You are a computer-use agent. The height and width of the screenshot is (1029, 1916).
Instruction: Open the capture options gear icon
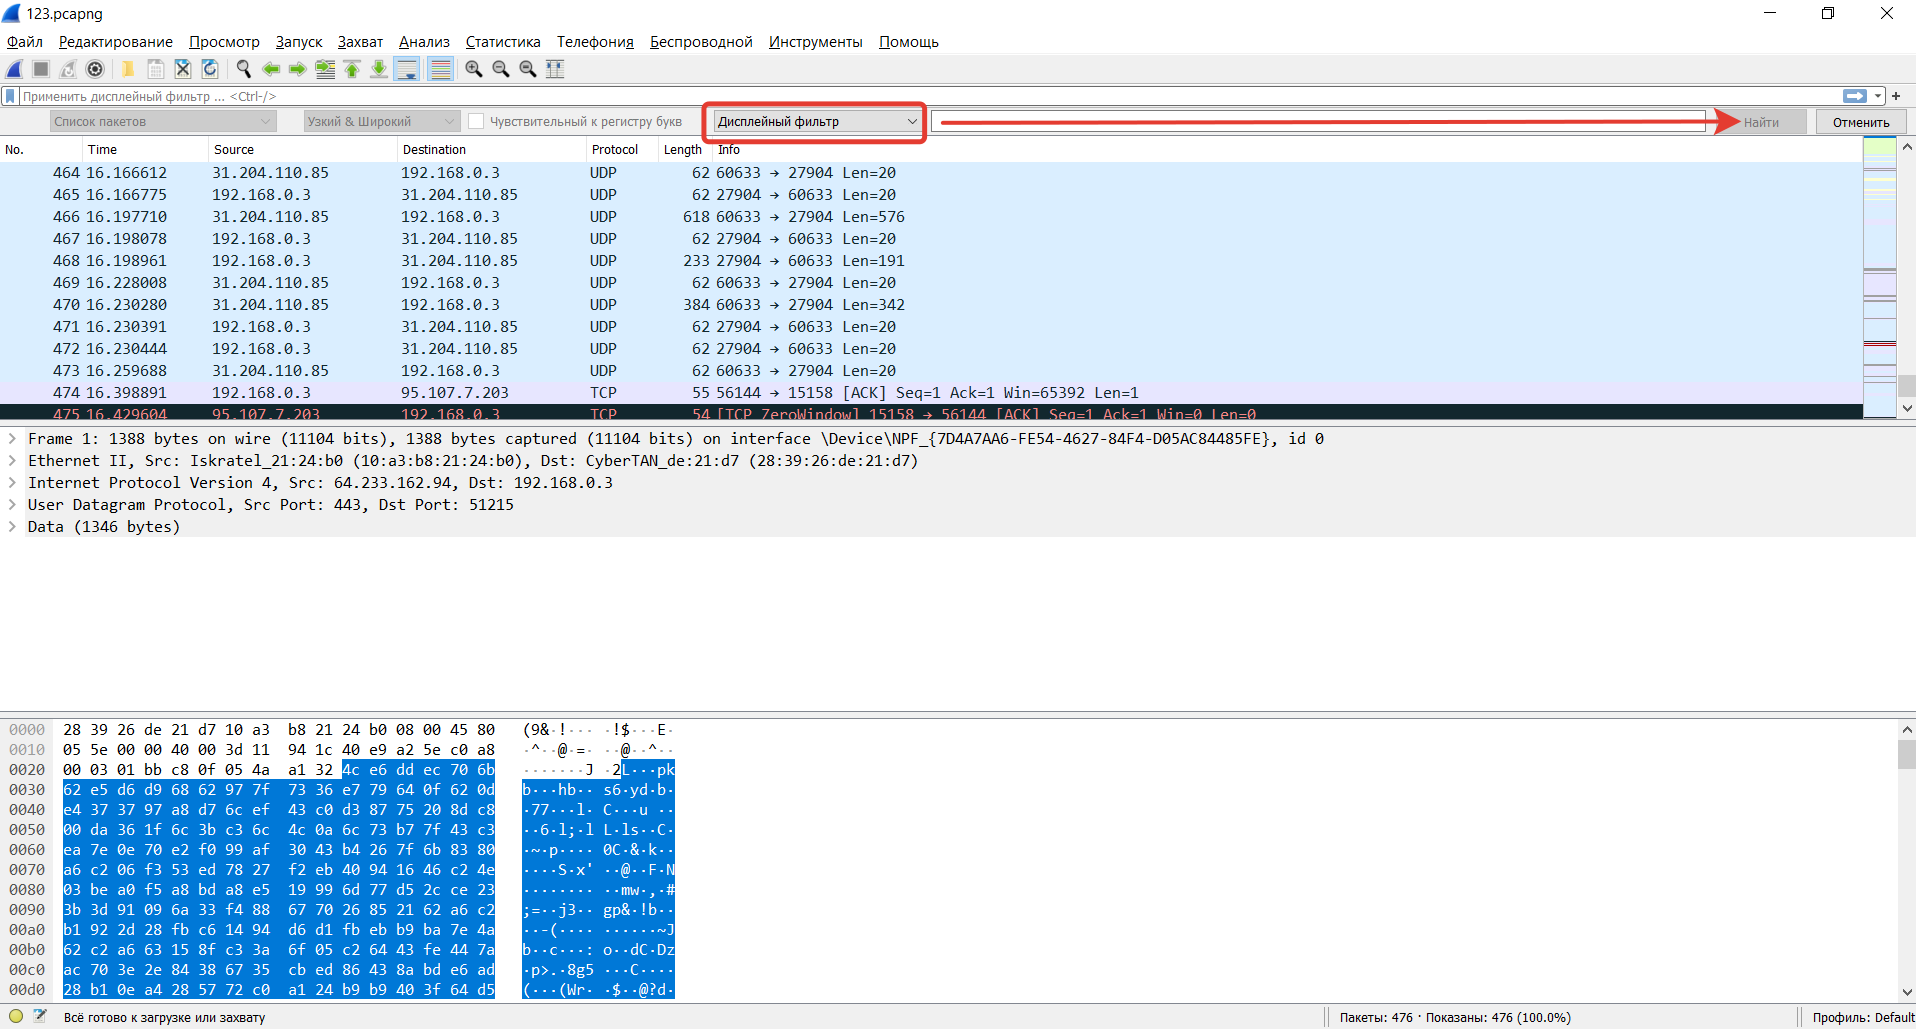point(95,69)
